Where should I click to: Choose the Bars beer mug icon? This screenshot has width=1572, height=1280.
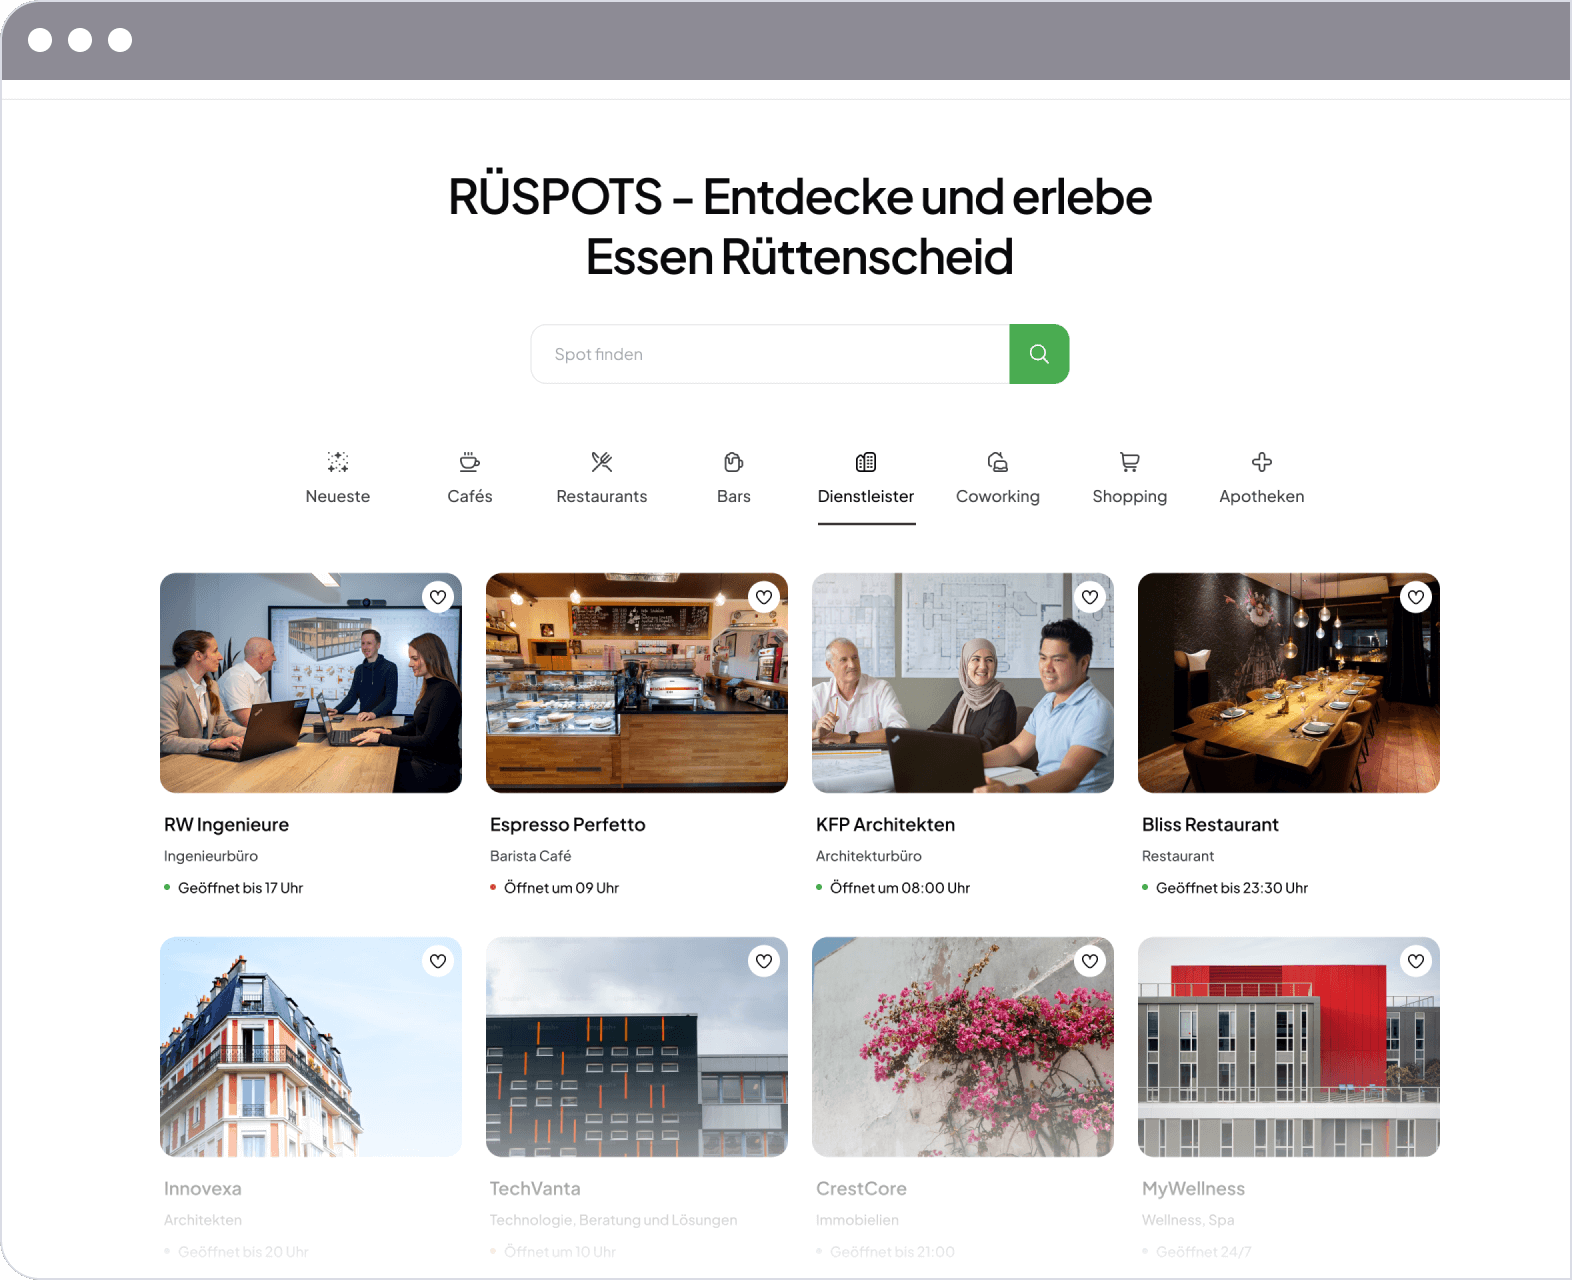pos(733,462)
